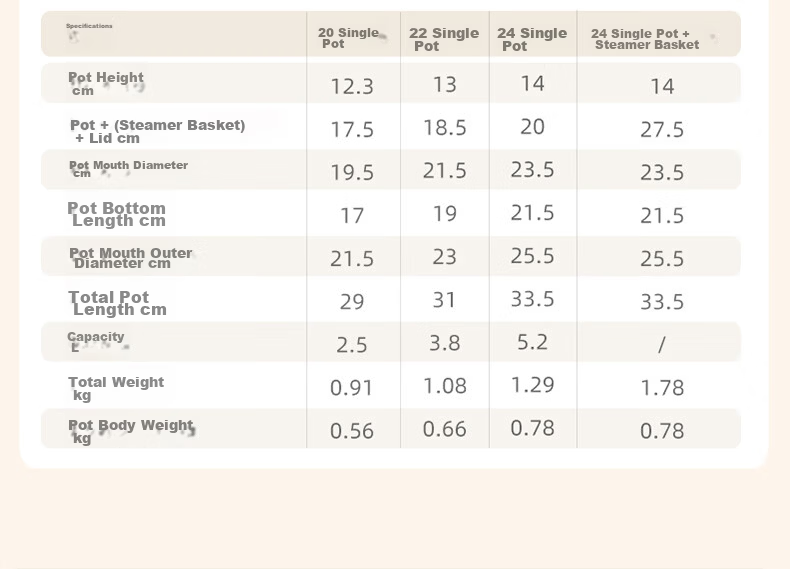Select pot body weight value 0.56
This screenshot has width=790, height=569.
[x=352, y=431]
